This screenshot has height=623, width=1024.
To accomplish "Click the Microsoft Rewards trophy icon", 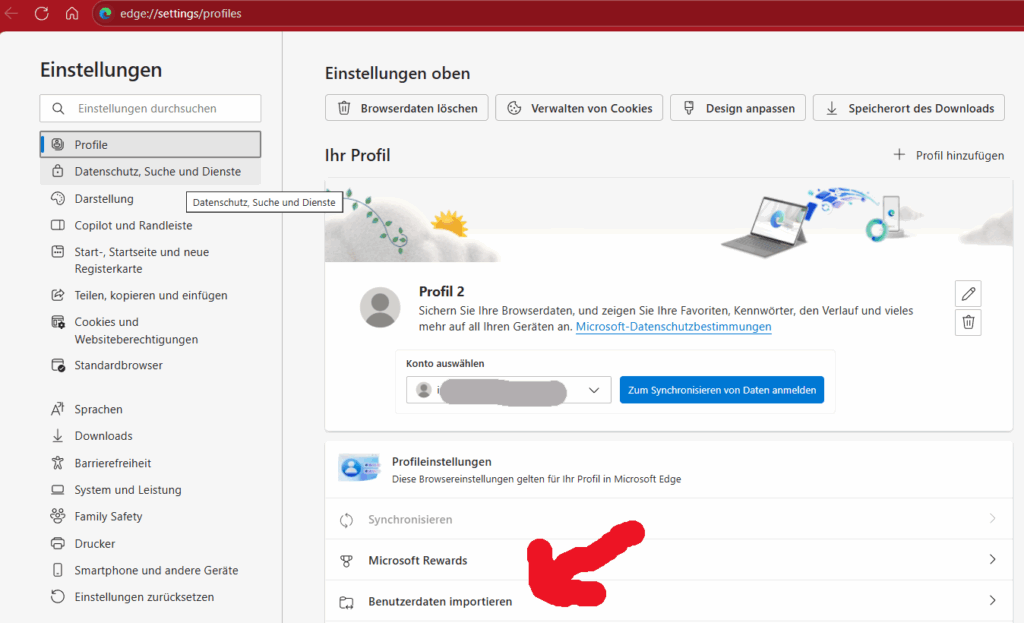I will coord(347,560).
